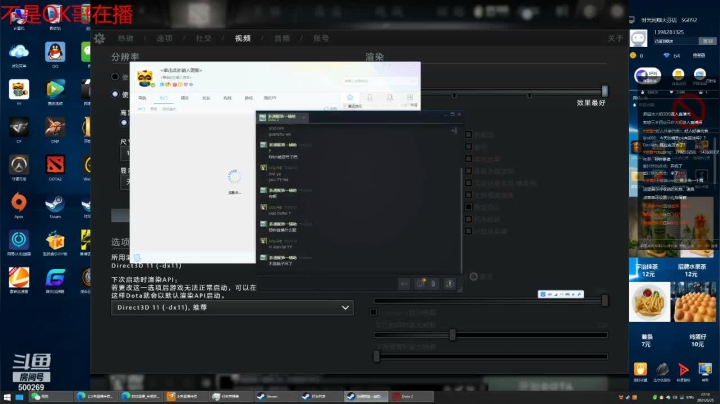Launch the blue G accelerator desktop icon
Screen dimensions: 720x404
pos(55,278)
